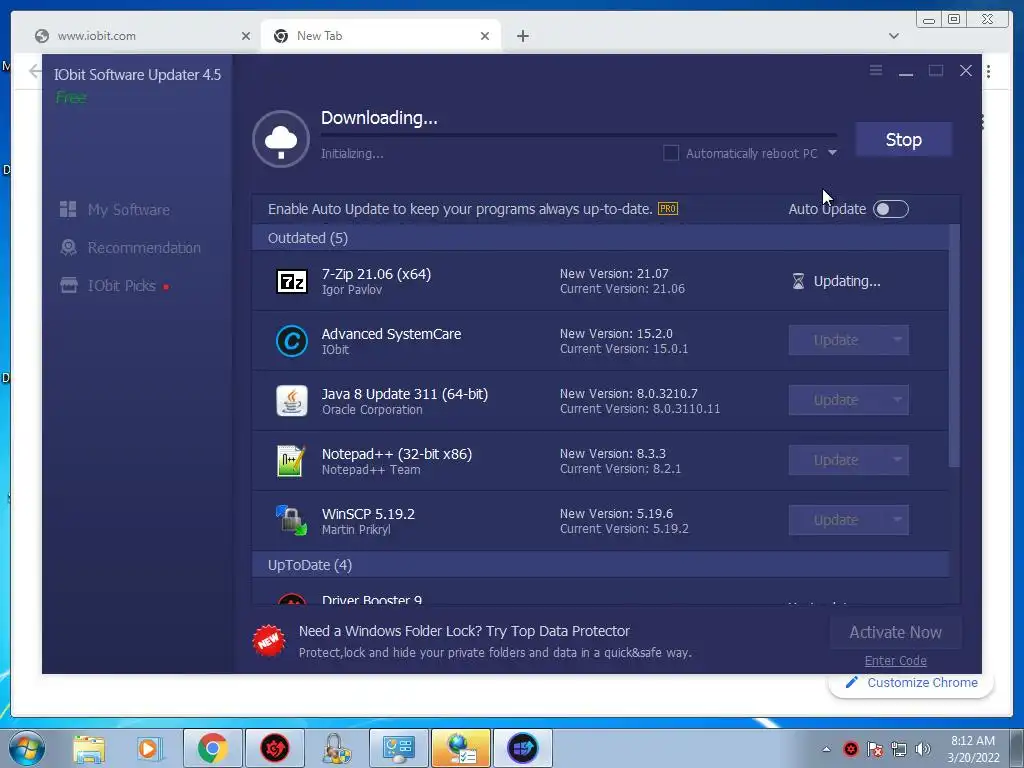The width and height of the screenshot is (1024, 768).
Task: Open a new Chrome tab
Action: tap(522, 36)
